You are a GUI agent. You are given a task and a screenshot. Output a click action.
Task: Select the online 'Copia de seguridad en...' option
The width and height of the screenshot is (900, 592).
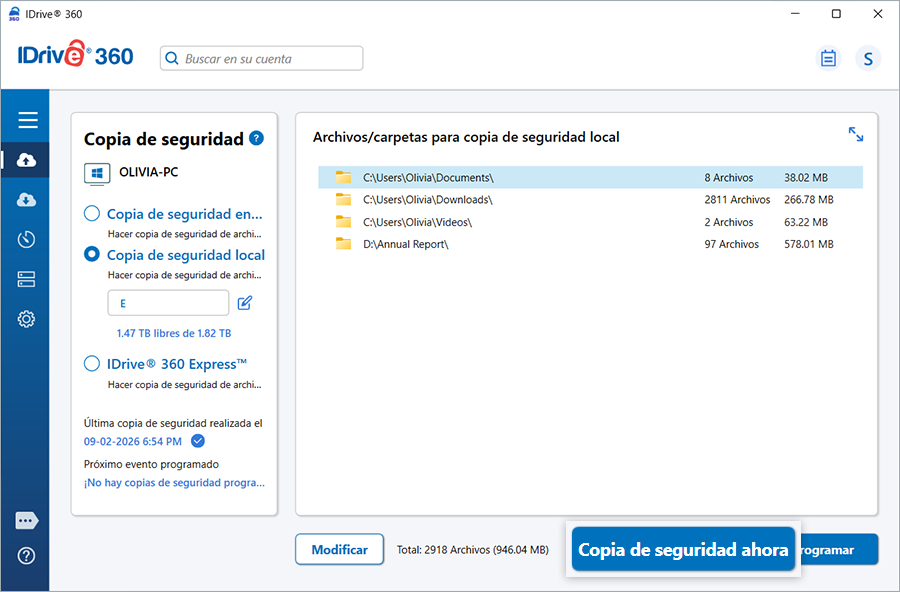[x=92, y=213]
